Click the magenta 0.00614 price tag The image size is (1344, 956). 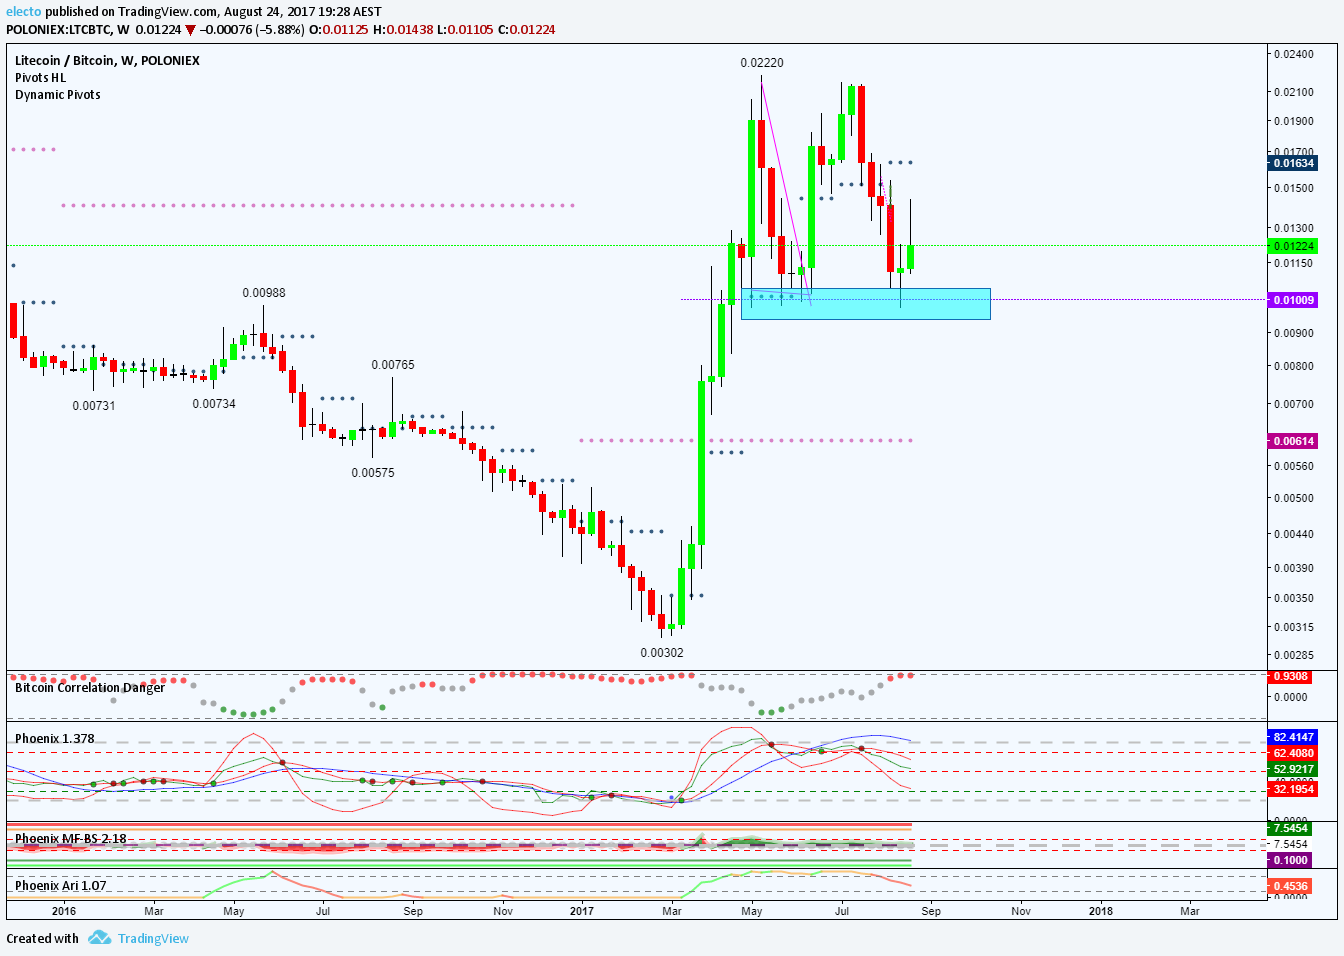click(1293, 441)
